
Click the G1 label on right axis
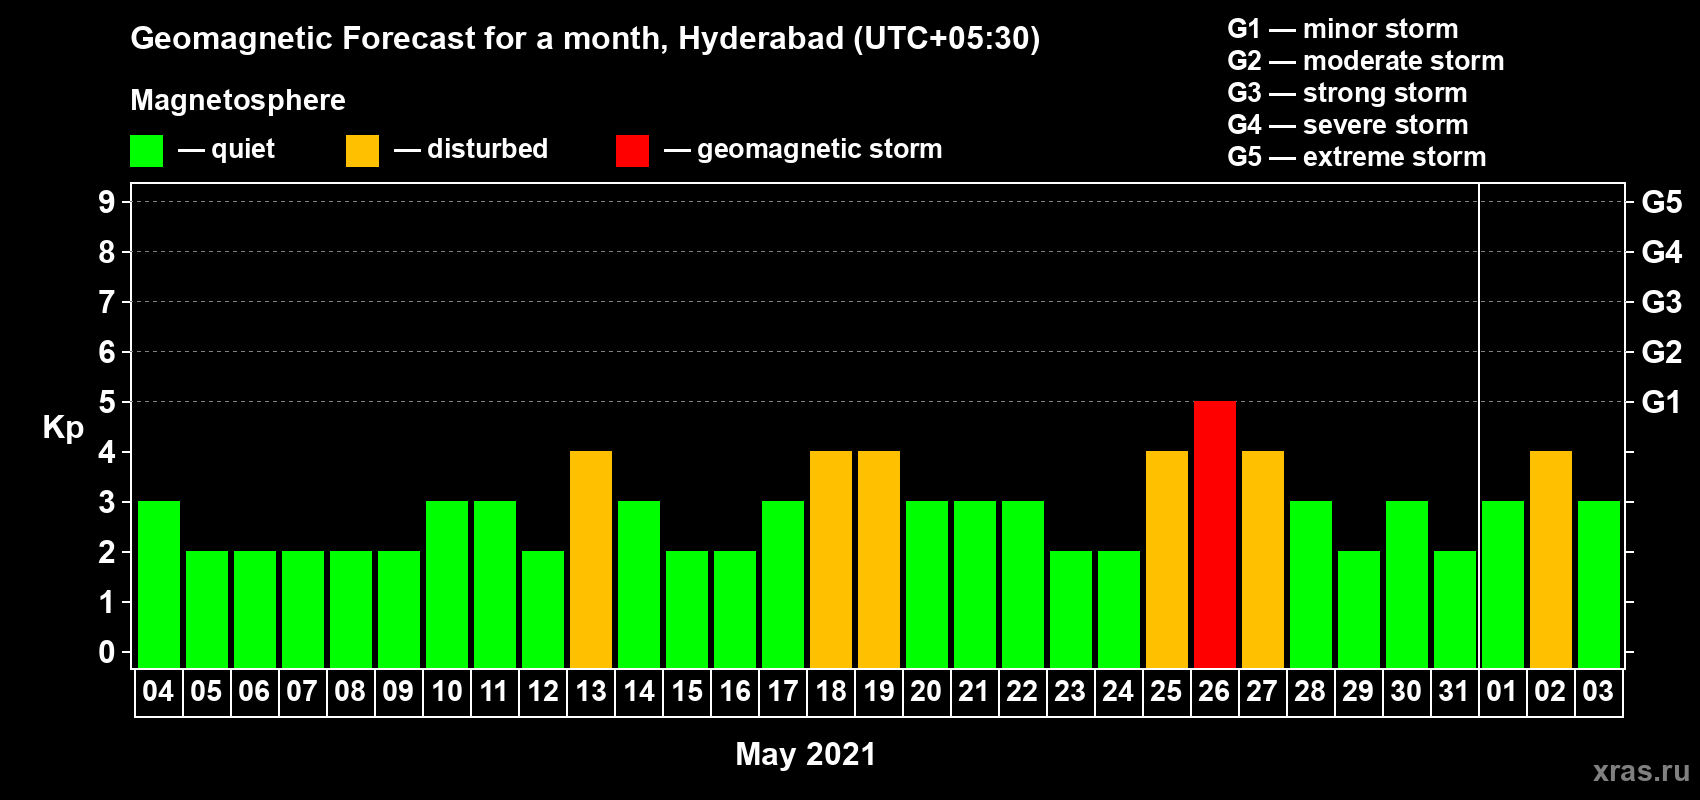click(1661, 402)
